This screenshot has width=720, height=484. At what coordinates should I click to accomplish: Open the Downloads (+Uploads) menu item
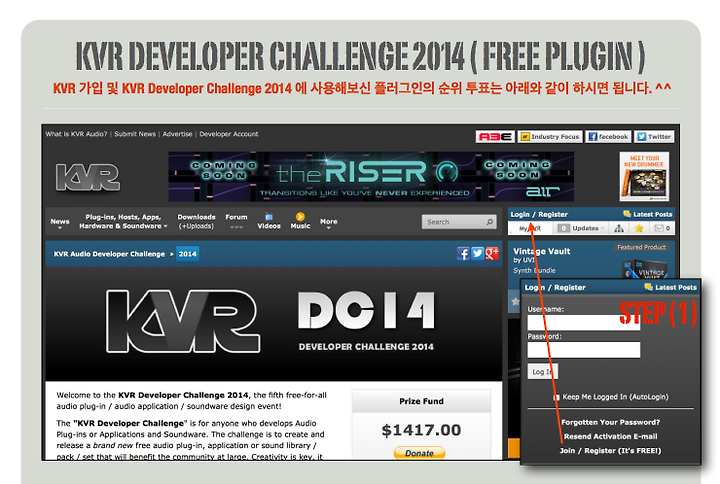[x=196, y=221]
